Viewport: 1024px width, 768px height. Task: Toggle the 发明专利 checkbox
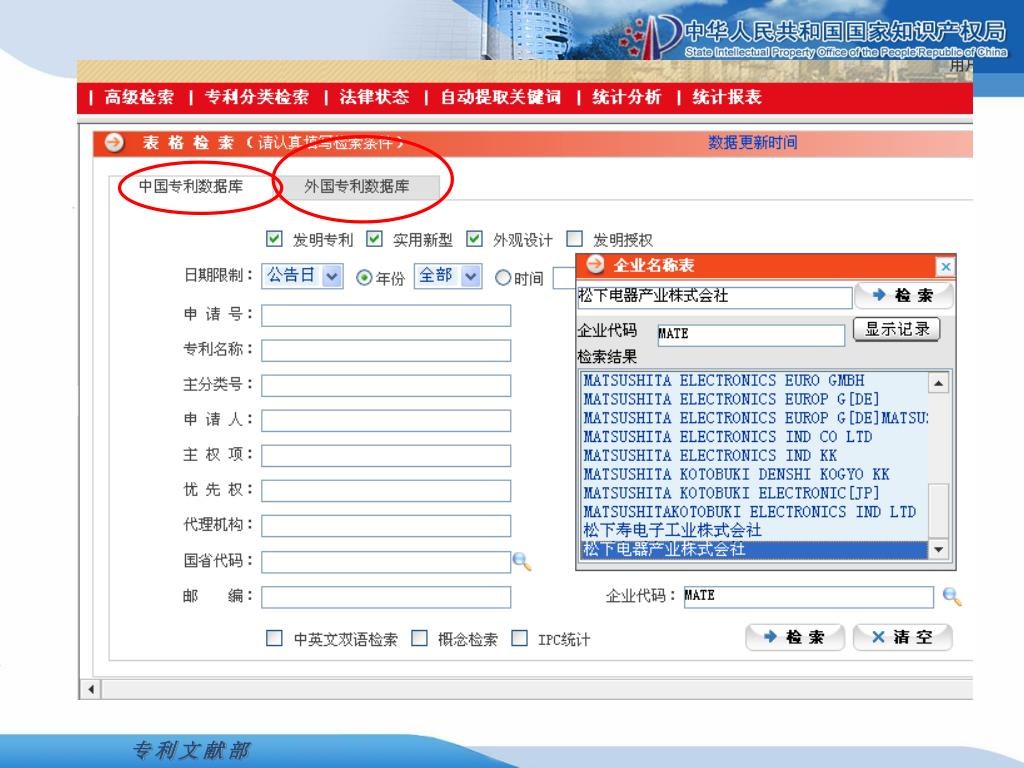(x=274, y=239)
